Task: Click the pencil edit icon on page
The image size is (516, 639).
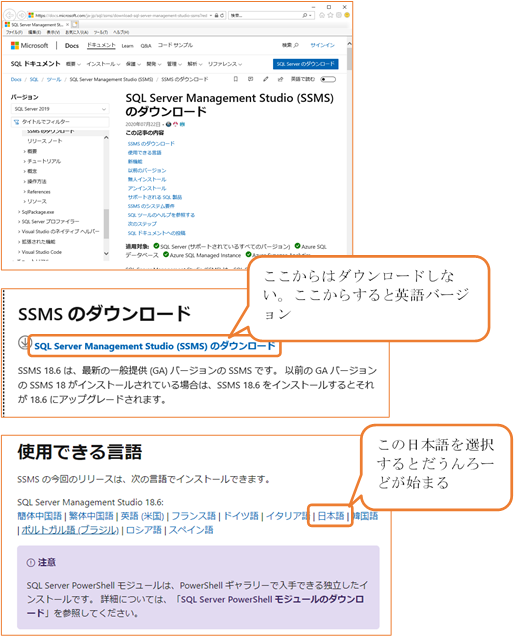Action: tap(265, 79)
